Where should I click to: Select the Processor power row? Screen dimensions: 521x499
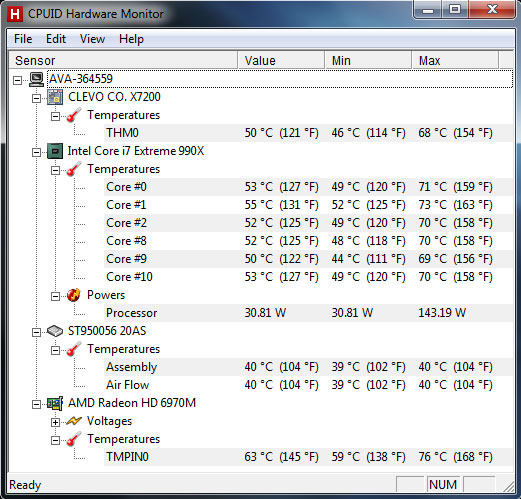308,313
